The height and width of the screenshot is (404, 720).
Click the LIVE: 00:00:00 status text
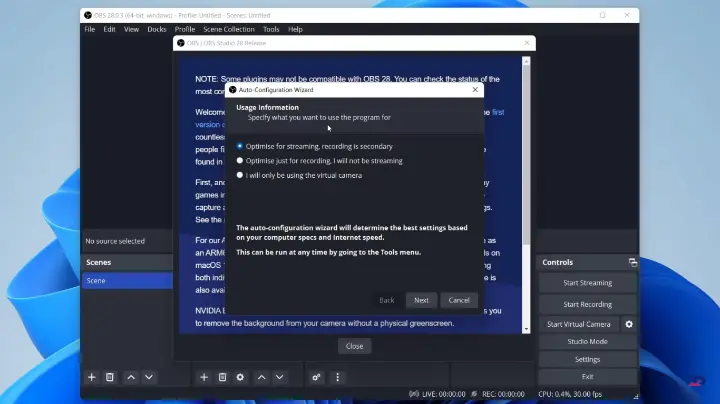point(444,394)
